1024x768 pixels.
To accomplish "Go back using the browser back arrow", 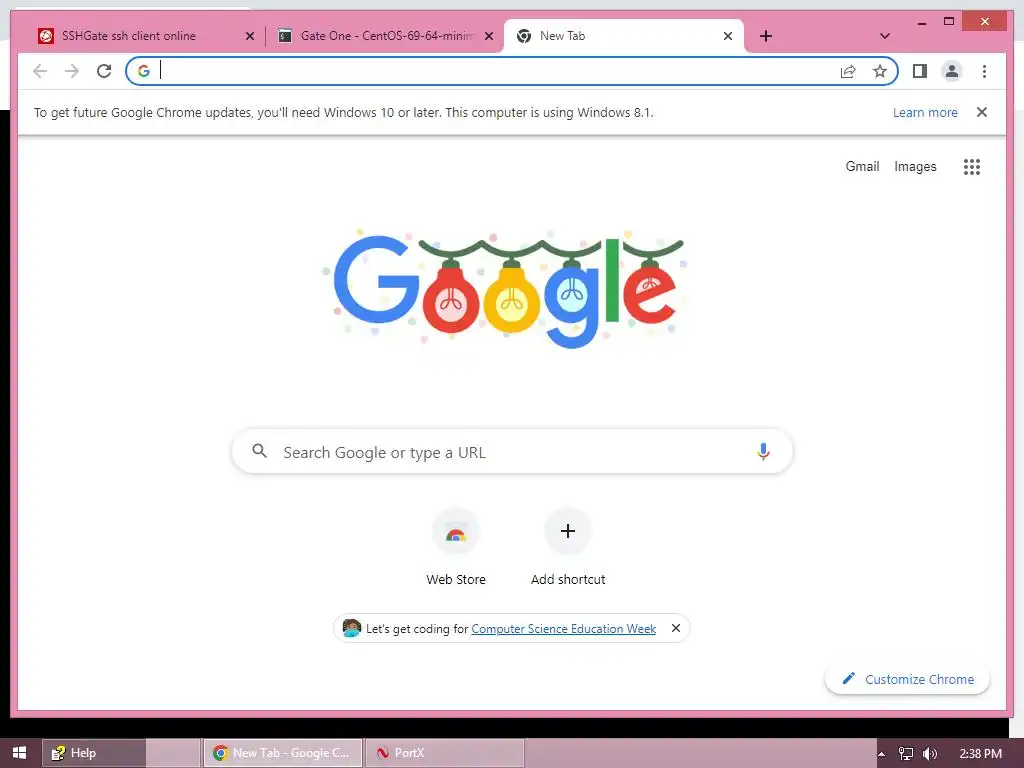I will [40, 71].
